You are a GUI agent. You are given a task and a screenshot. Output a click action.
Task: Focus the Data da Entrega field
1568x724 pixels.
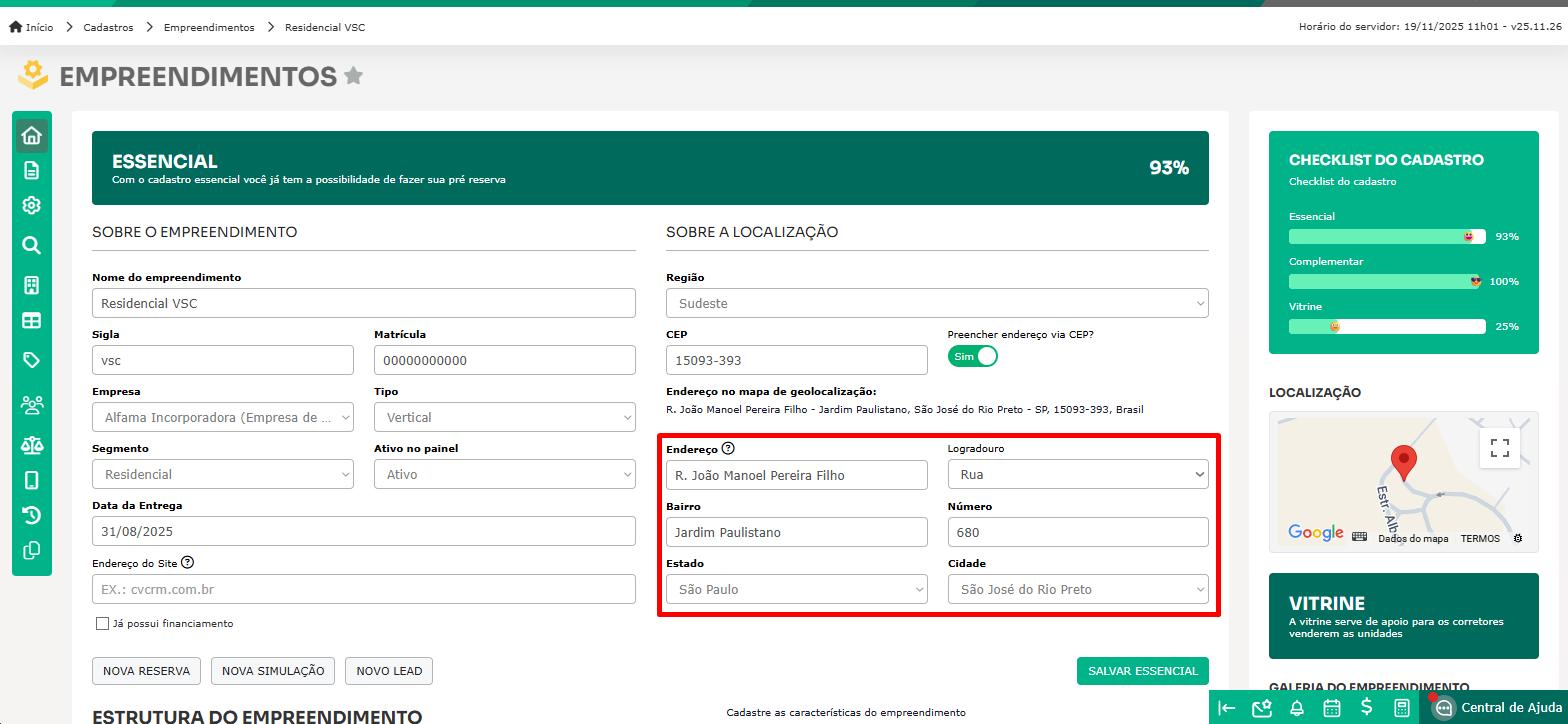pos(364,531)
